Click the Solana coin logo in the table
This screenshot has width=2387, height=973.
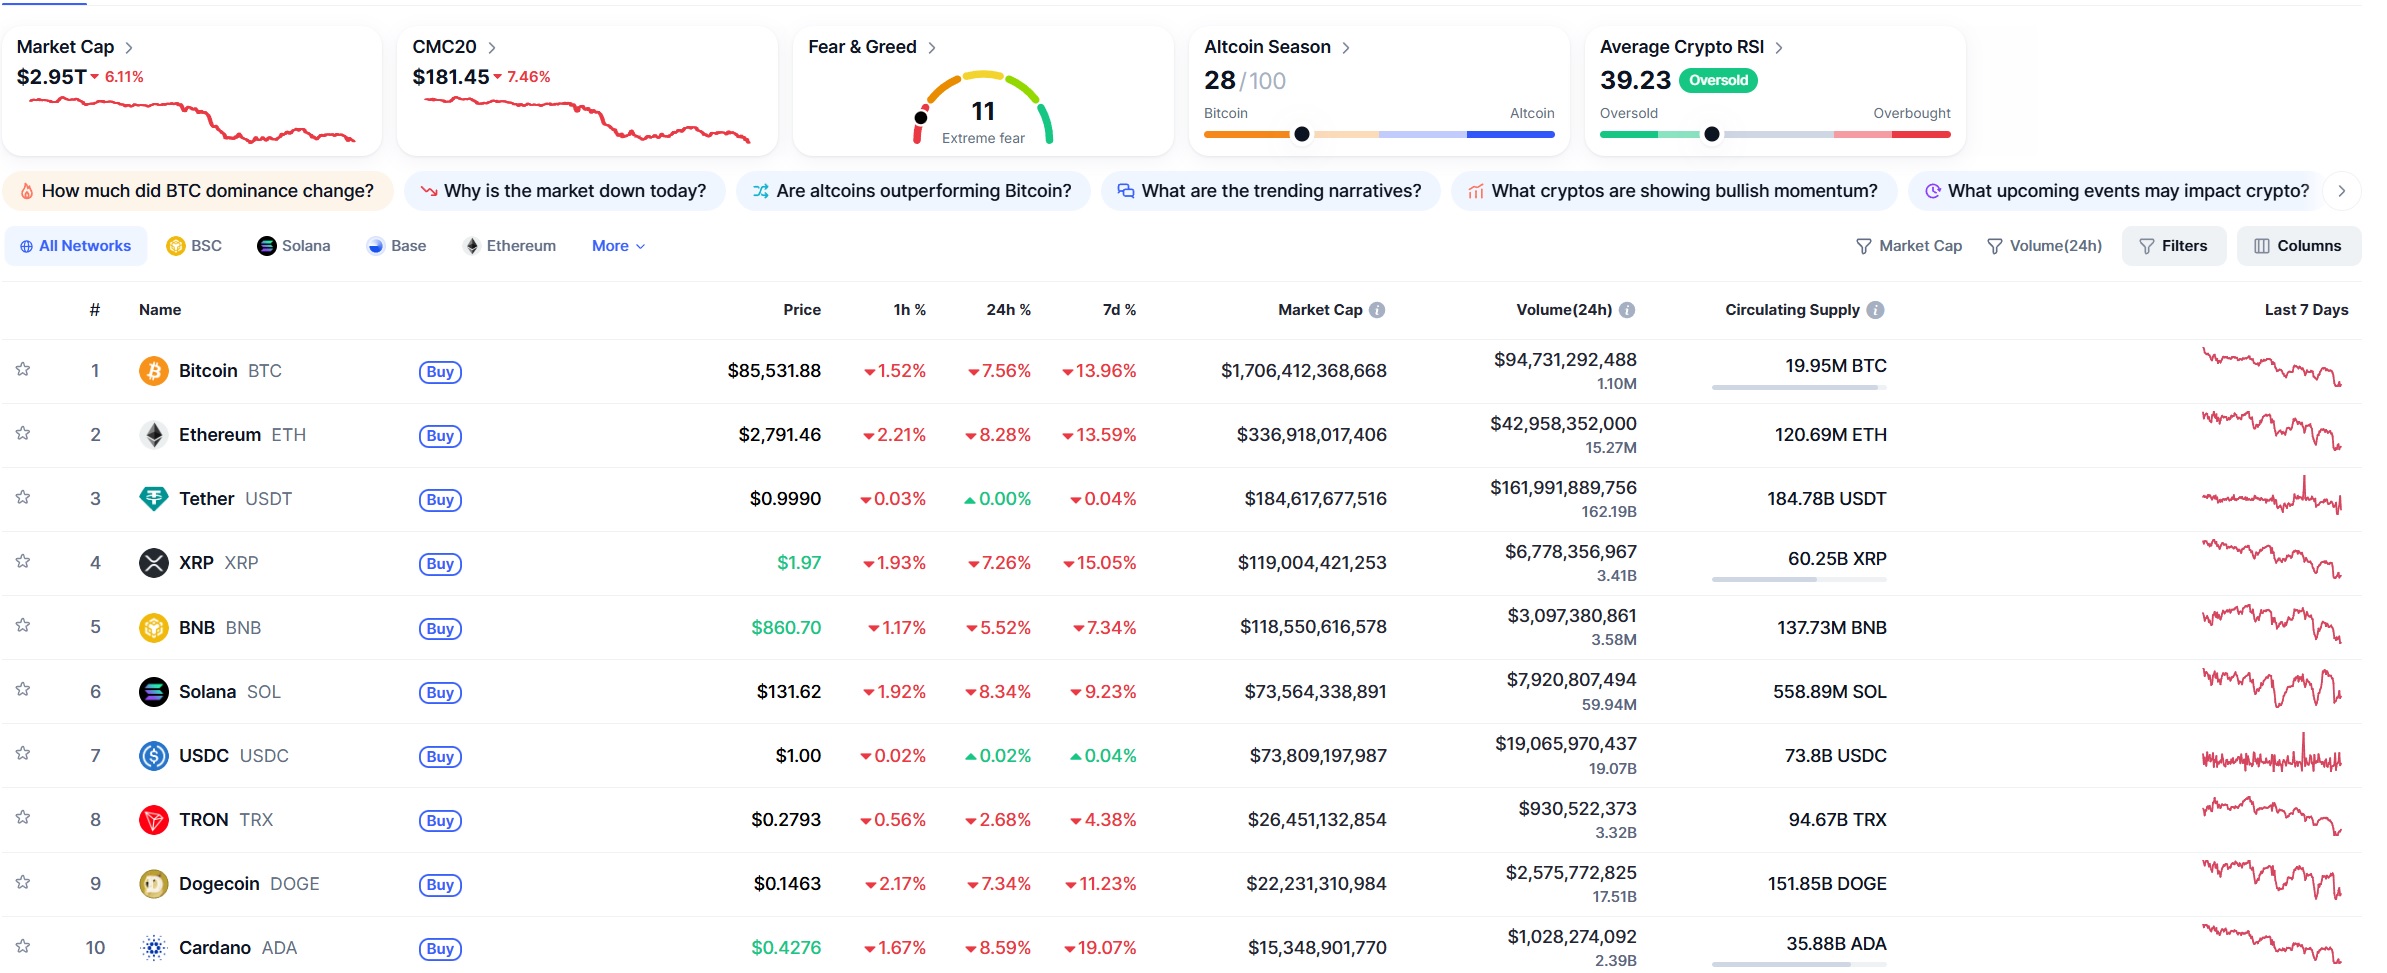pos(153,692)
